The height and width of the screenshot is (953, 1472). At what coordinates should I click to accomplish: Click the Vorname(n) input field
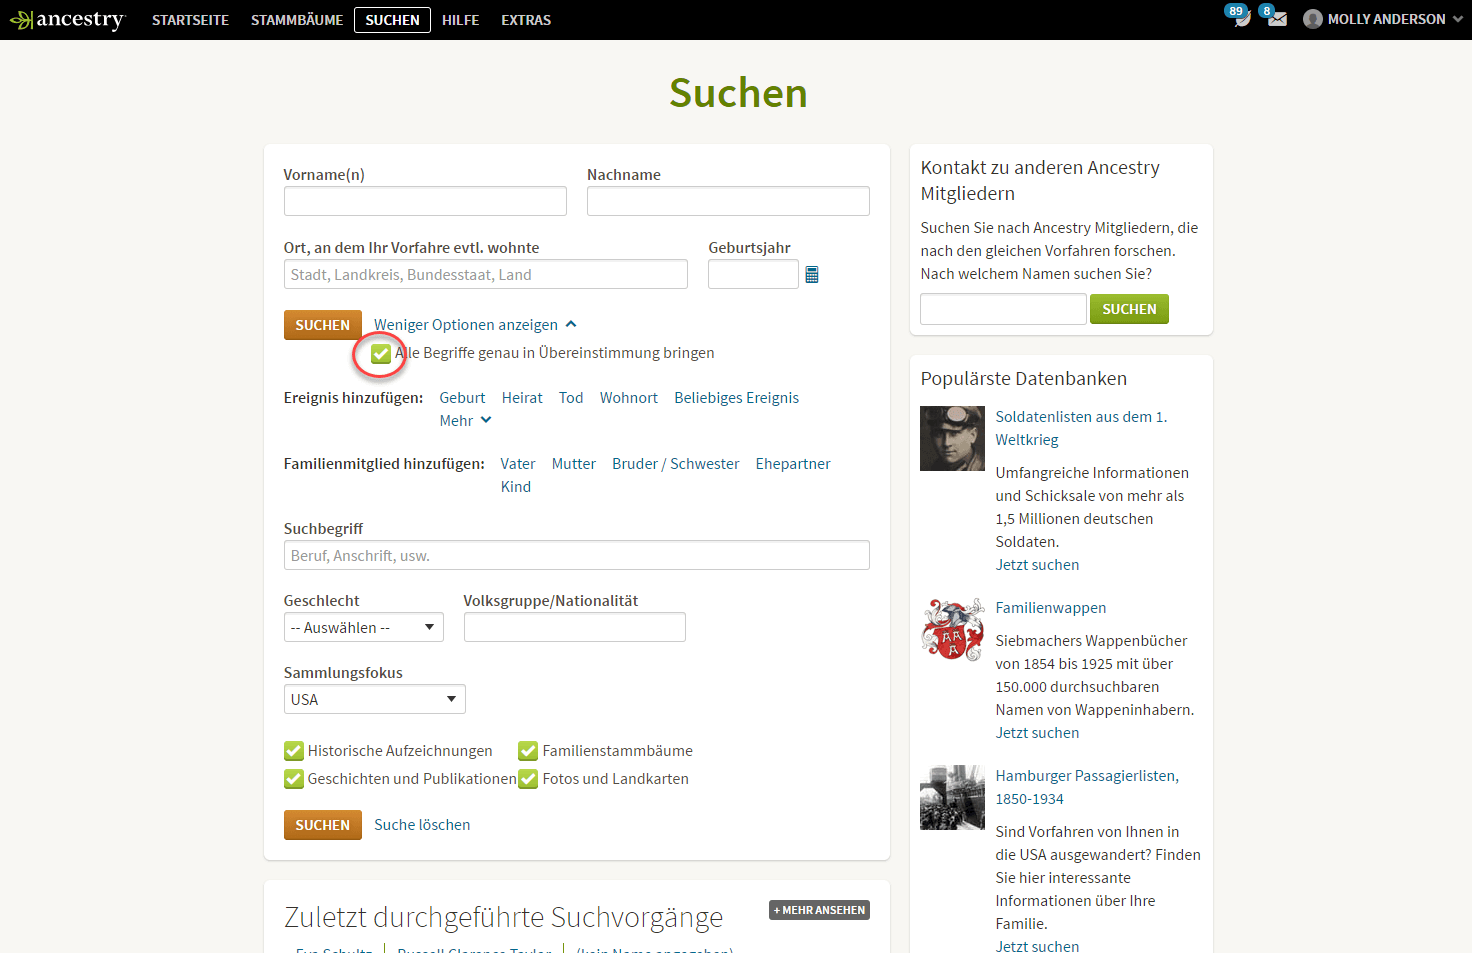(425, 201)
